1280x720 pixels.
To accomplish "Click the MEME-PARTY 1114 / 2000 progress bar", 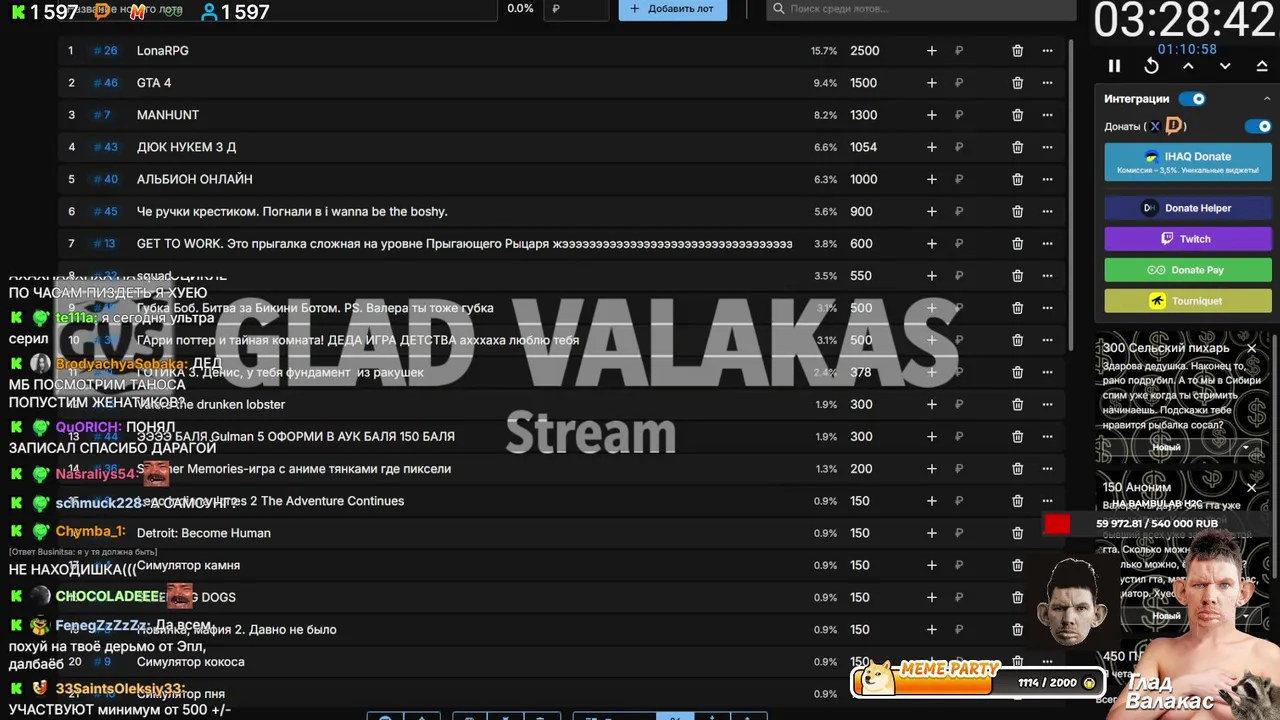I will click(978, 681).
